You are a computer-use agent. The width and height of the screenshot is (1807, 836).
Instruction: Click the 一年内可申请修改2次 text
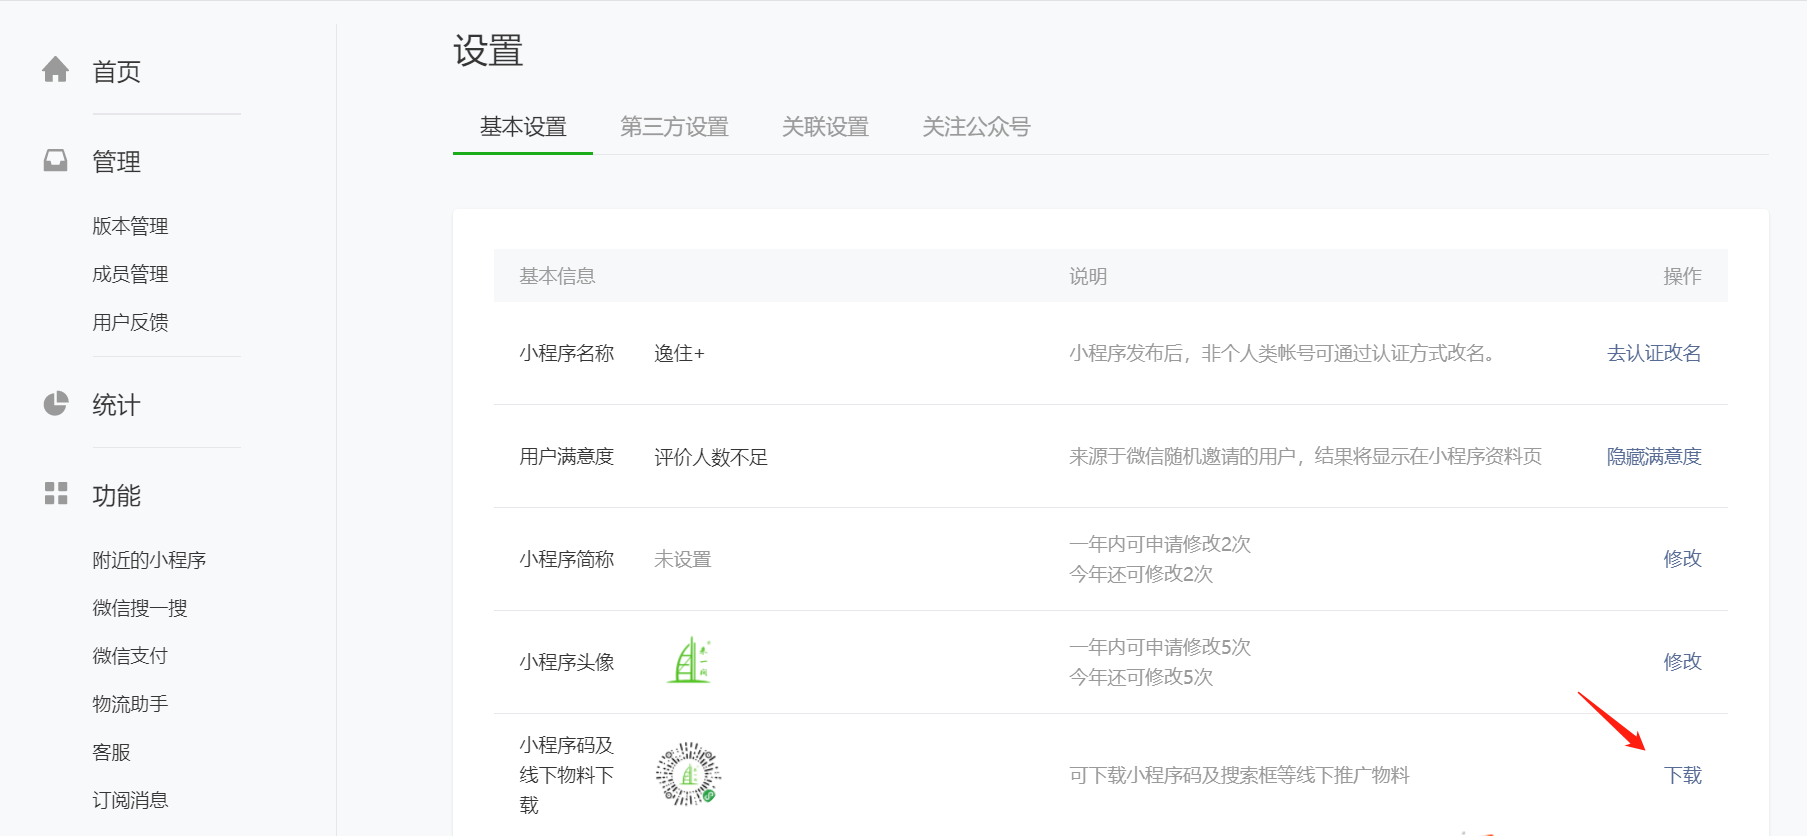point(1160,544)
